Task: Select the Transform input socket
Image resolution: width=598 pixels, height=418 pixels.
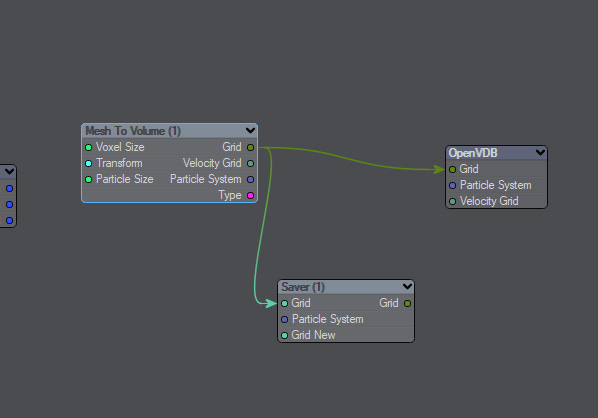Action: [x=88, y=163]
